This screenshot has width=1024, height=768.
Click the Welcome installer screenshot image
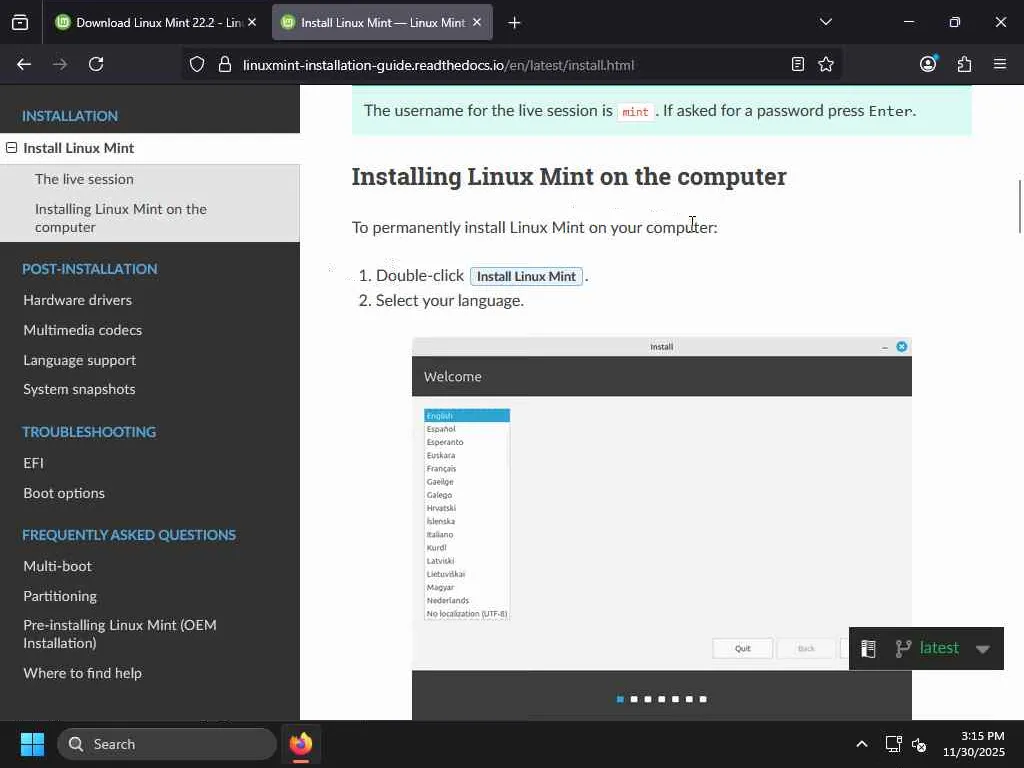pyautogui.click(x=662, y=528)
